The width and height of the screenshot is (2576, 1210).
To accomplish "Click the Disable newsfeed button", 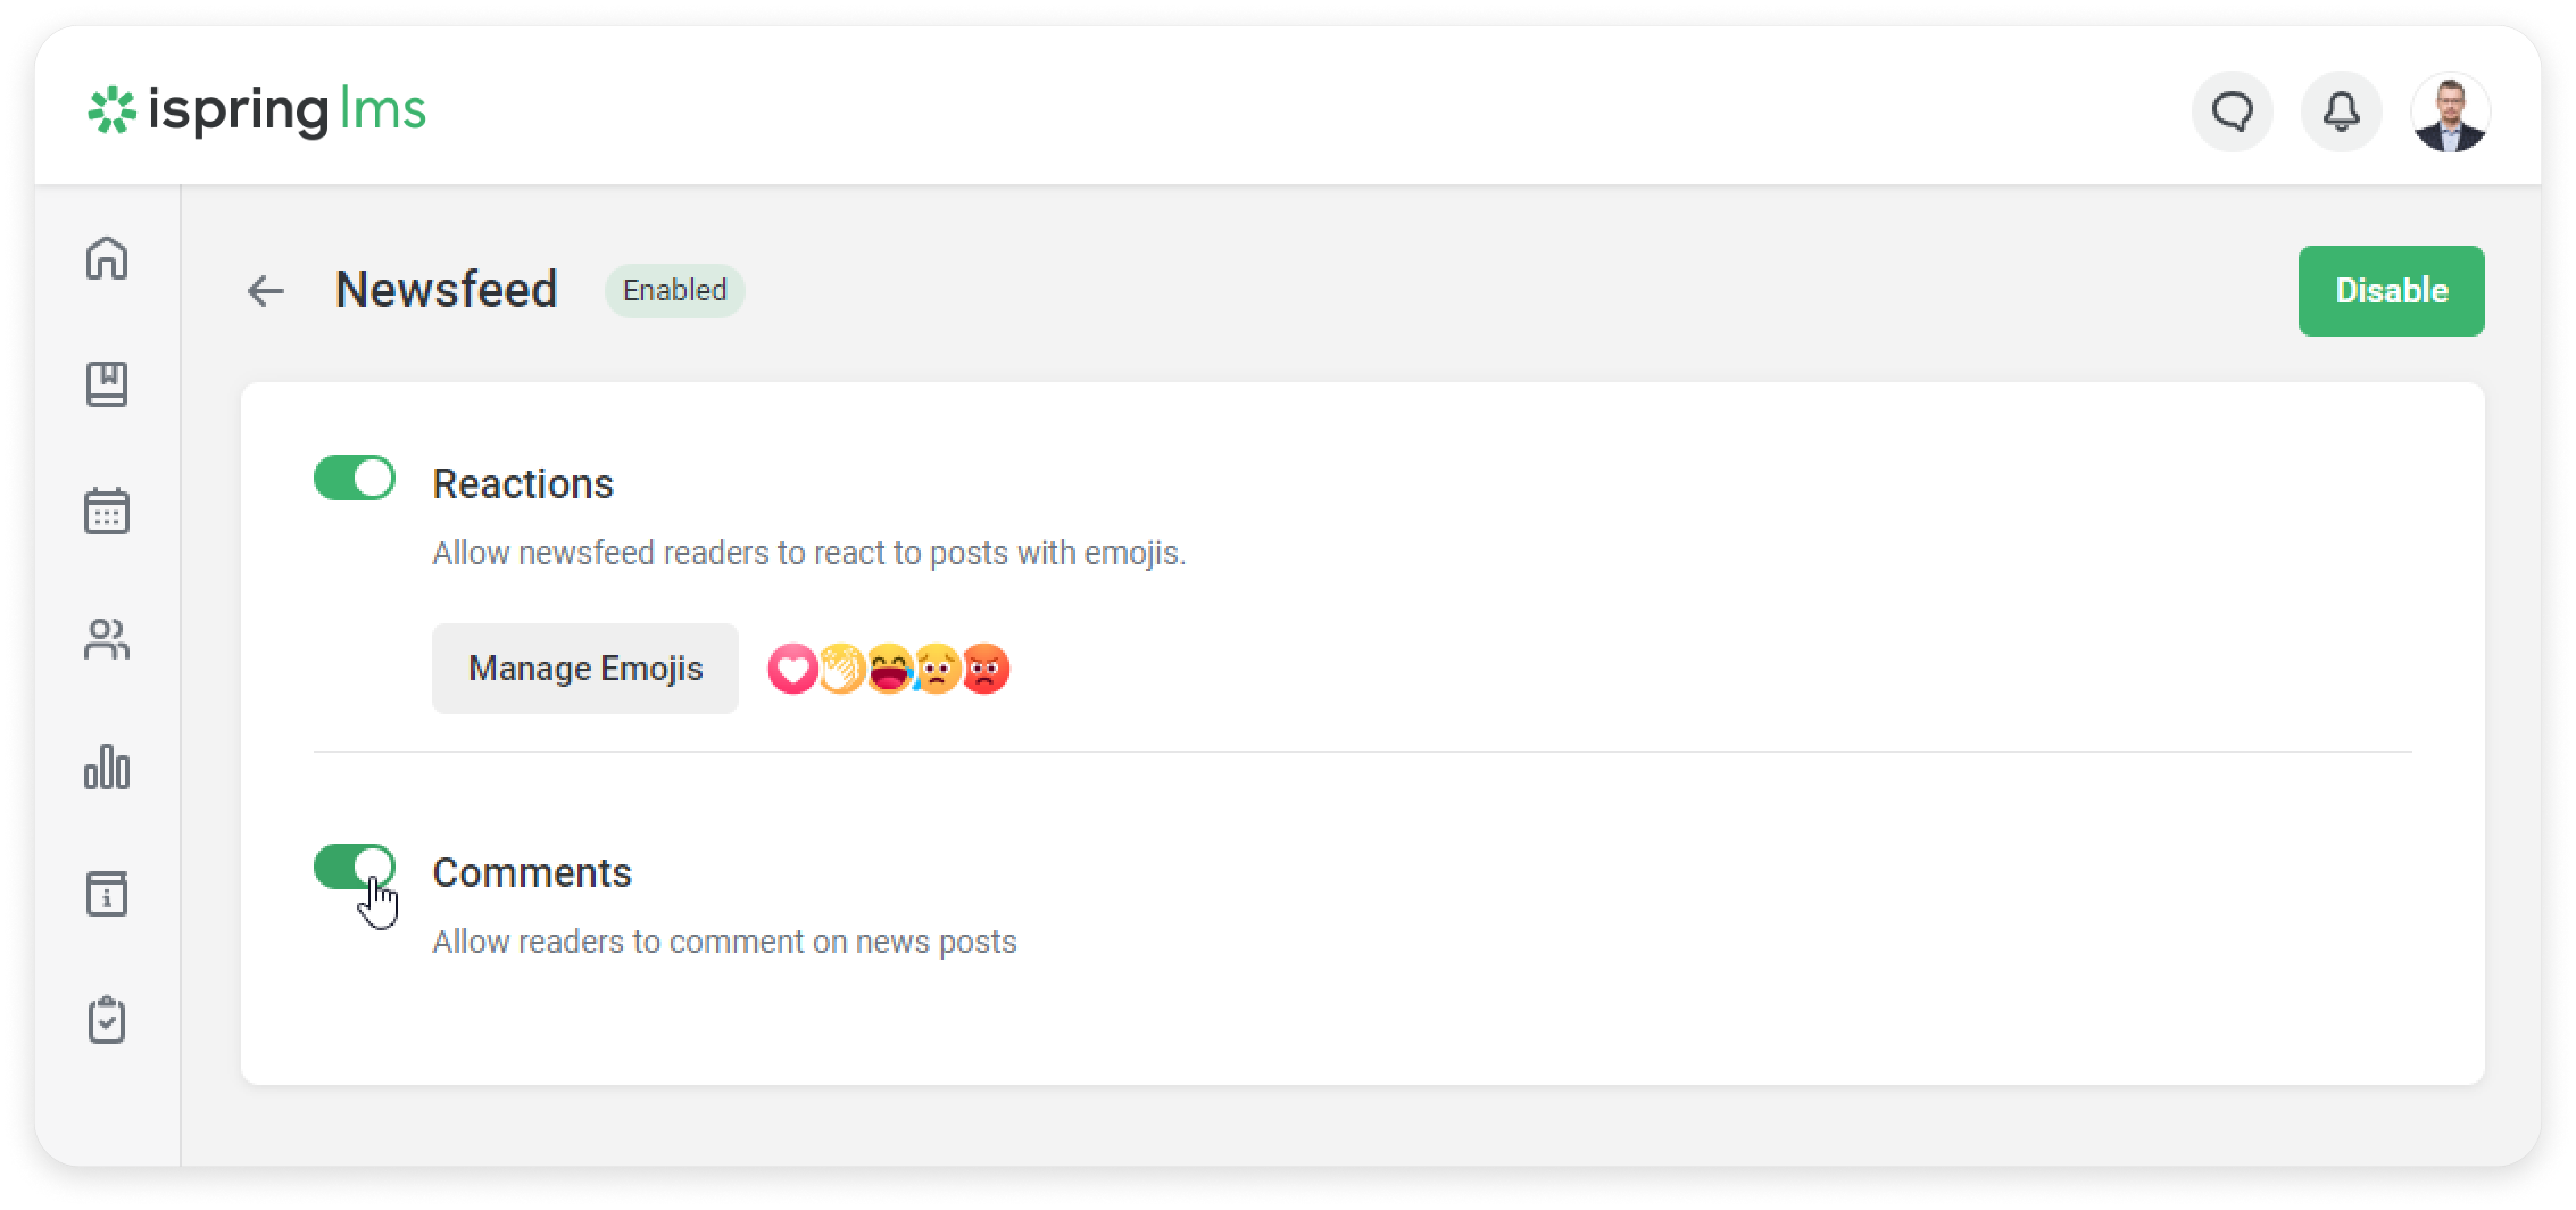I will point(2390,291).
